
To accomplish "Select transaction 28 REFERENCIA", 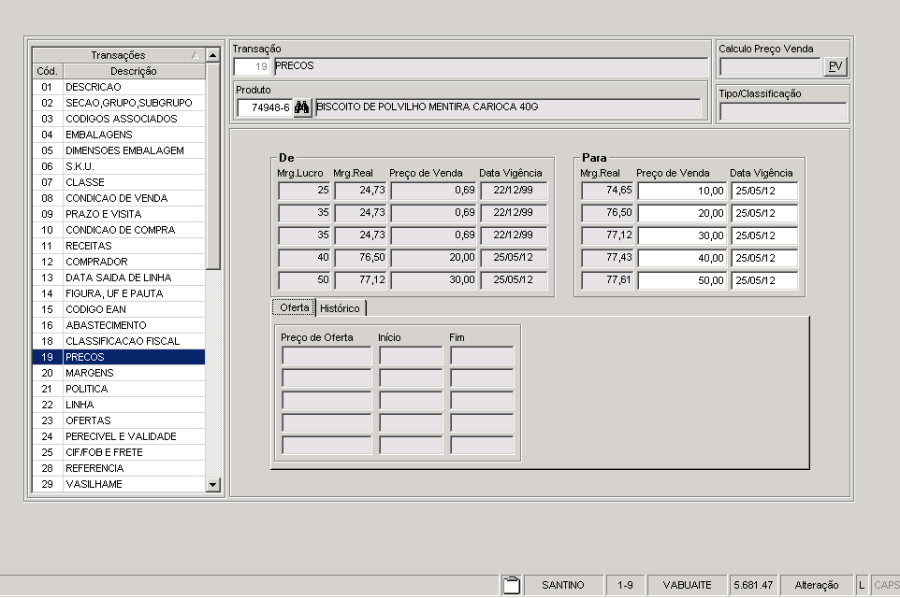I will click(x=119, y=468).
